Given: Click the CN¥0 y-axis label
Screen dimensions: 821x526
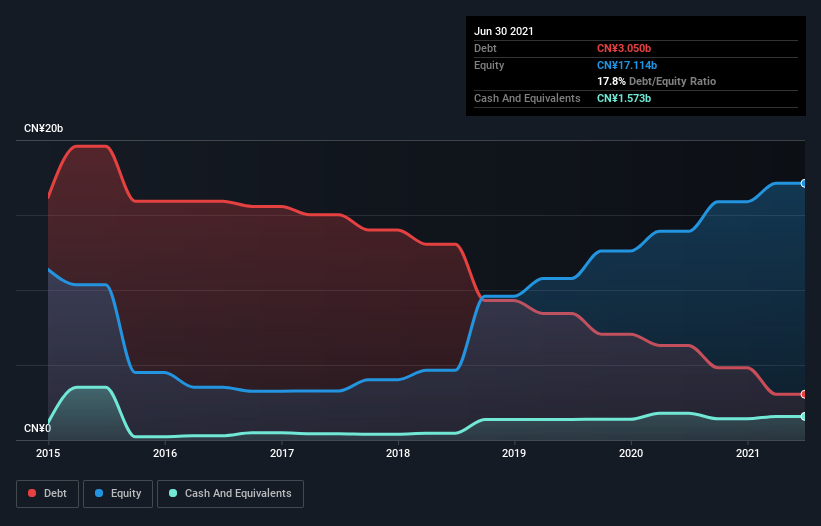Looking at the screenshot, I should click(38, 428).
